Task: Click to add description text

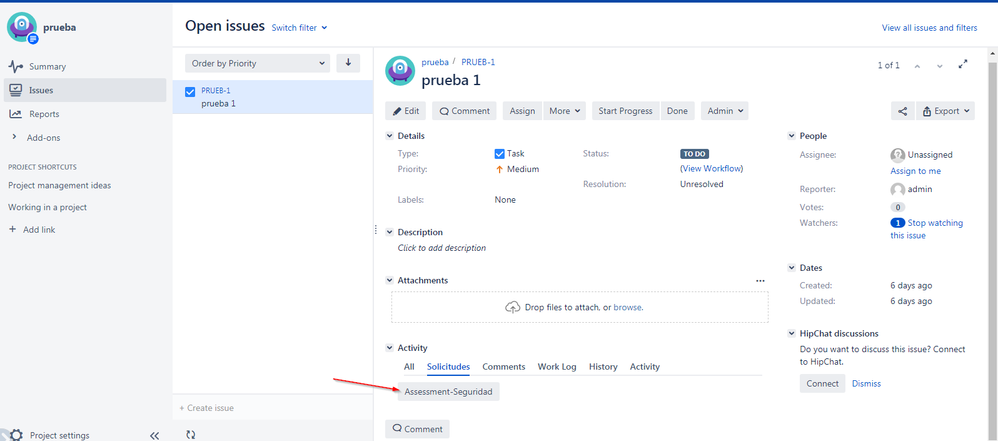Action: tap(442, 248)
